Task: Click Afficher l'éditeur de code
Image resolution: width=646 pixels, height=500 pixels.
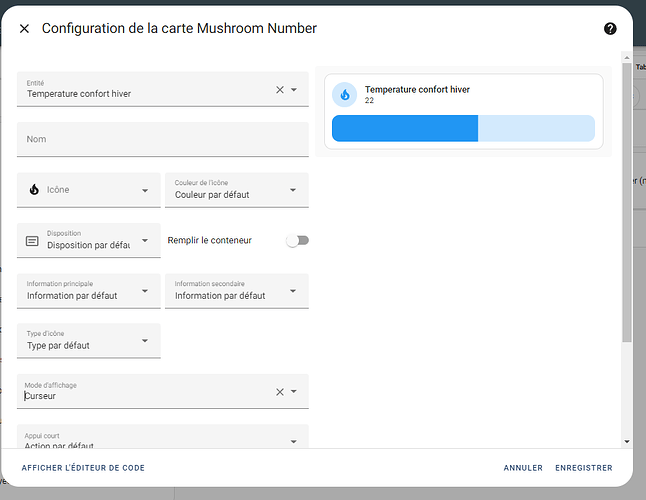Action: point(83,468)
